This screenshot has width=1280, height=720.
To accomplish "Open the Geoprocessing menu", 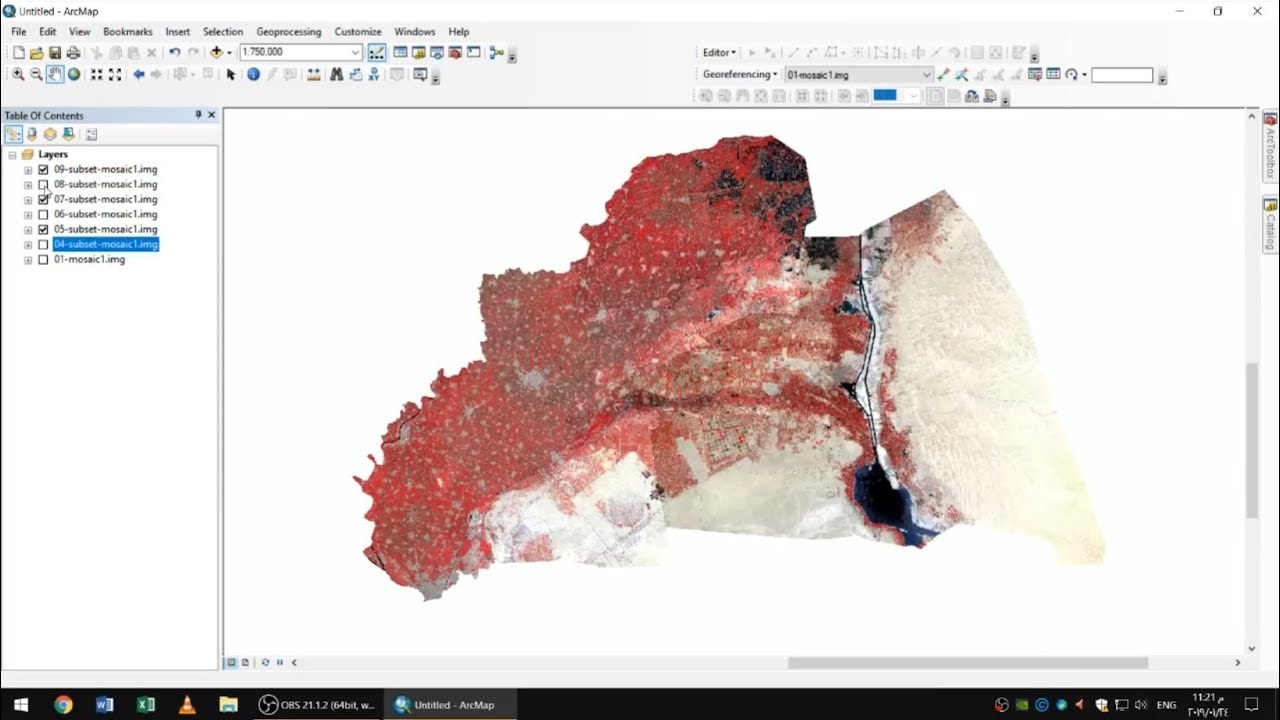I will click(x=289, y=32).
